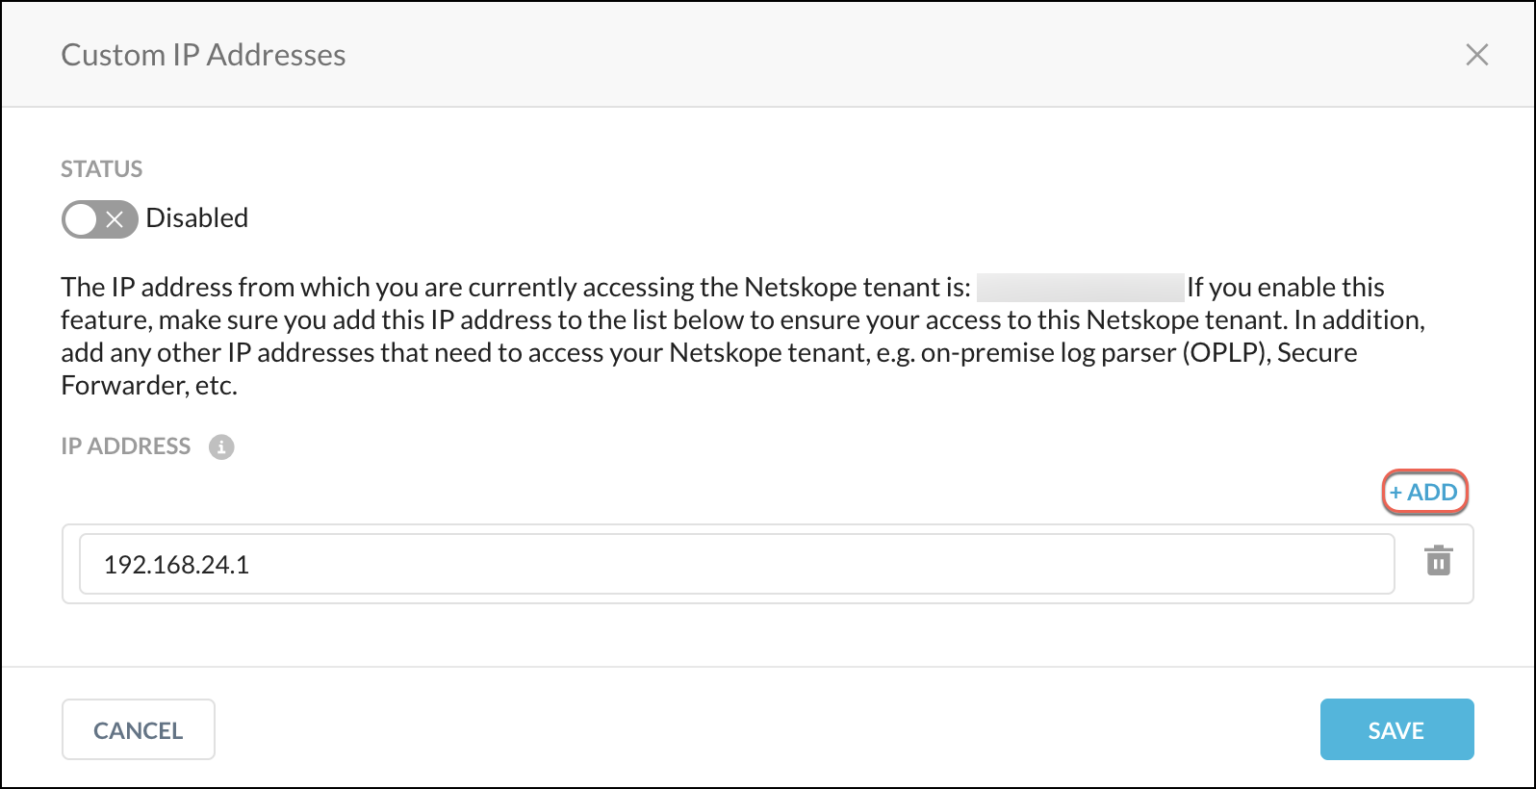Toggle the custom IP addresses feature on
Screen dimensions: 1536x789
coord(99,219)
